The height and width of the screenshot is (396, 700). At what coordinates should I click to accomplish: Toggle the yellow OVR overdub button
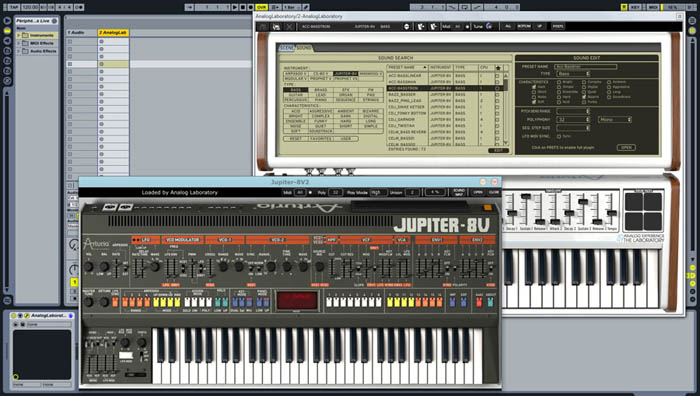pyautogui.click(x=262, y=7)
